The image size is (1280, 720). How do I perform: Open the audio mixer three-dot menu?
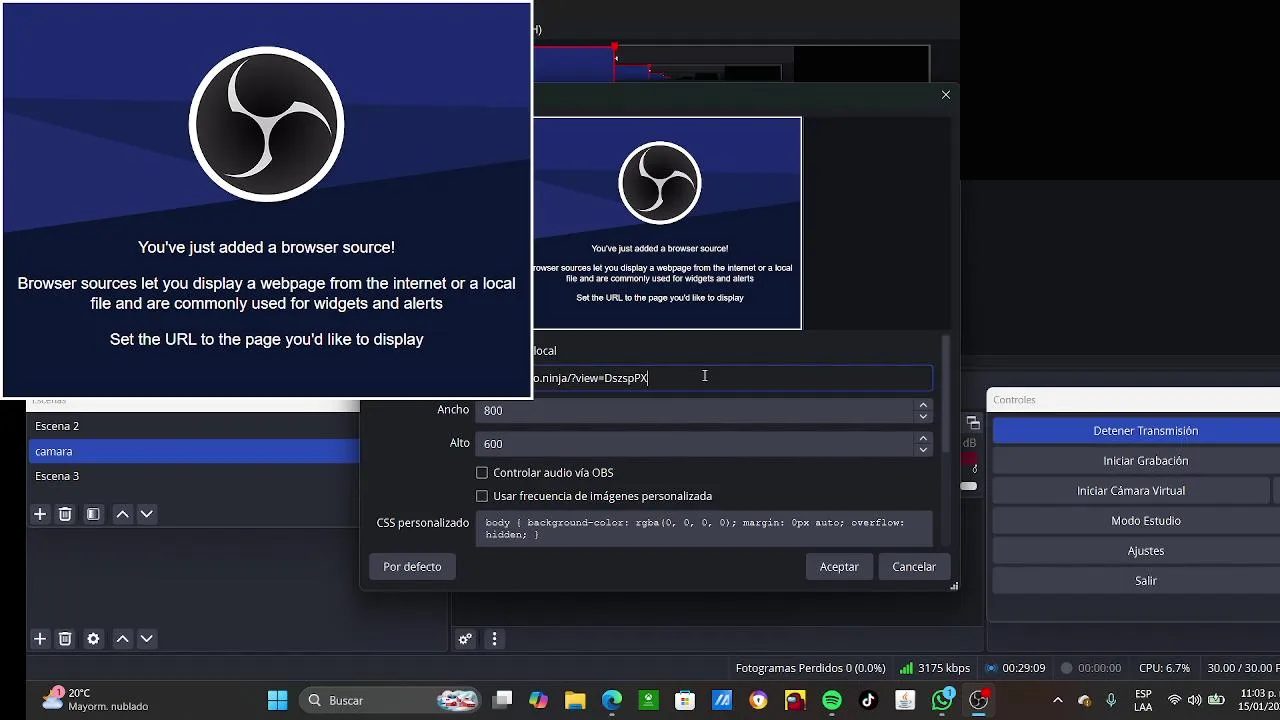point(494,640)
